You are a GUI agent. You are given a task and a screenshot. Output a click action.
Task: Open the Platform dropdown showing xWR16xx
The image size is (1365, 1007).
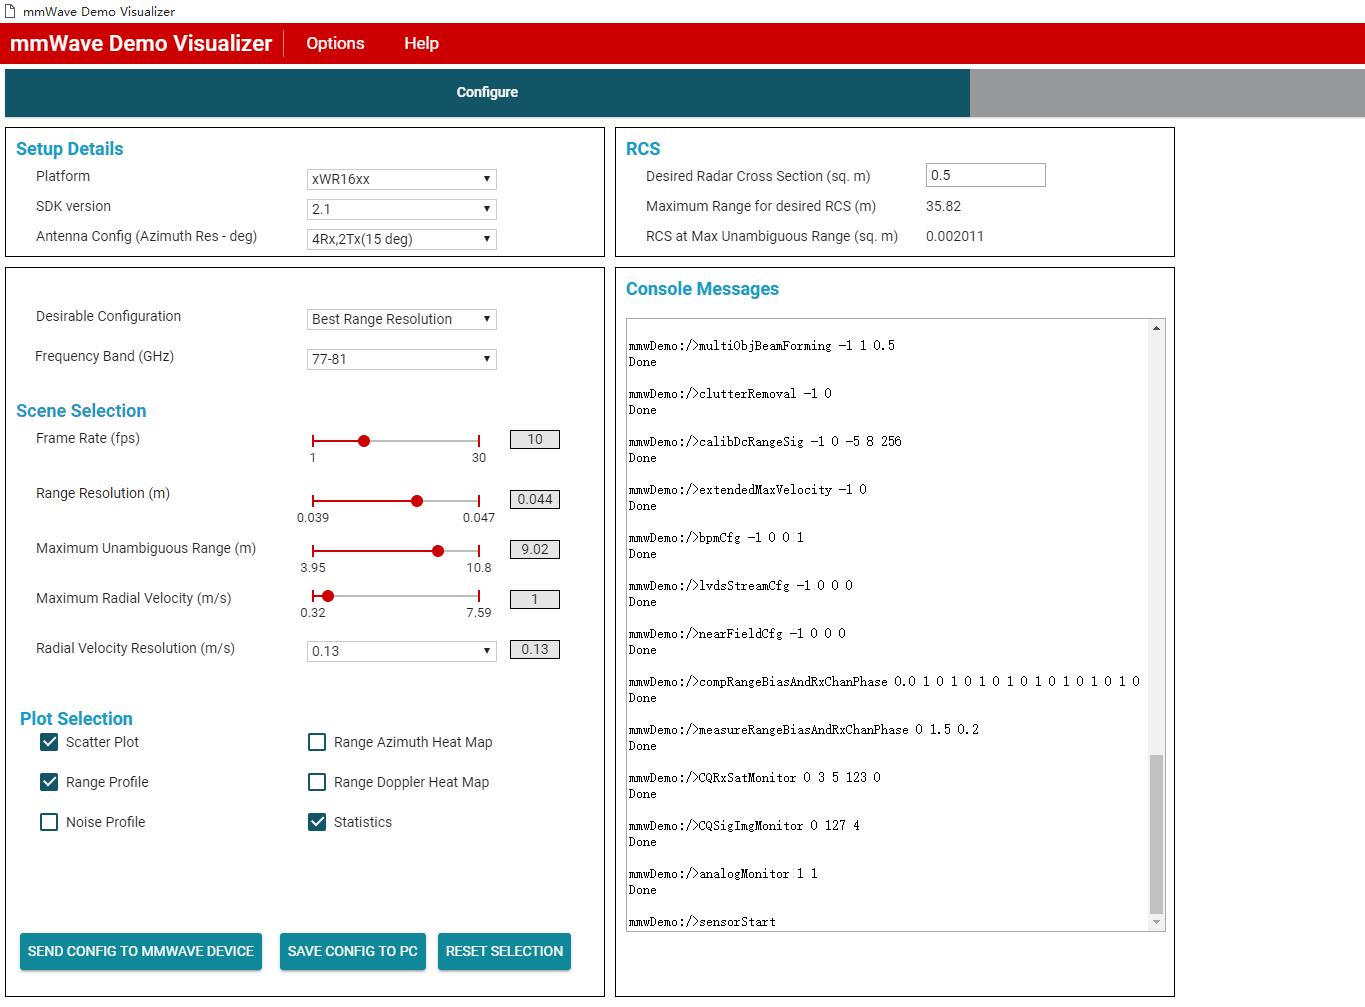[401, 179]
